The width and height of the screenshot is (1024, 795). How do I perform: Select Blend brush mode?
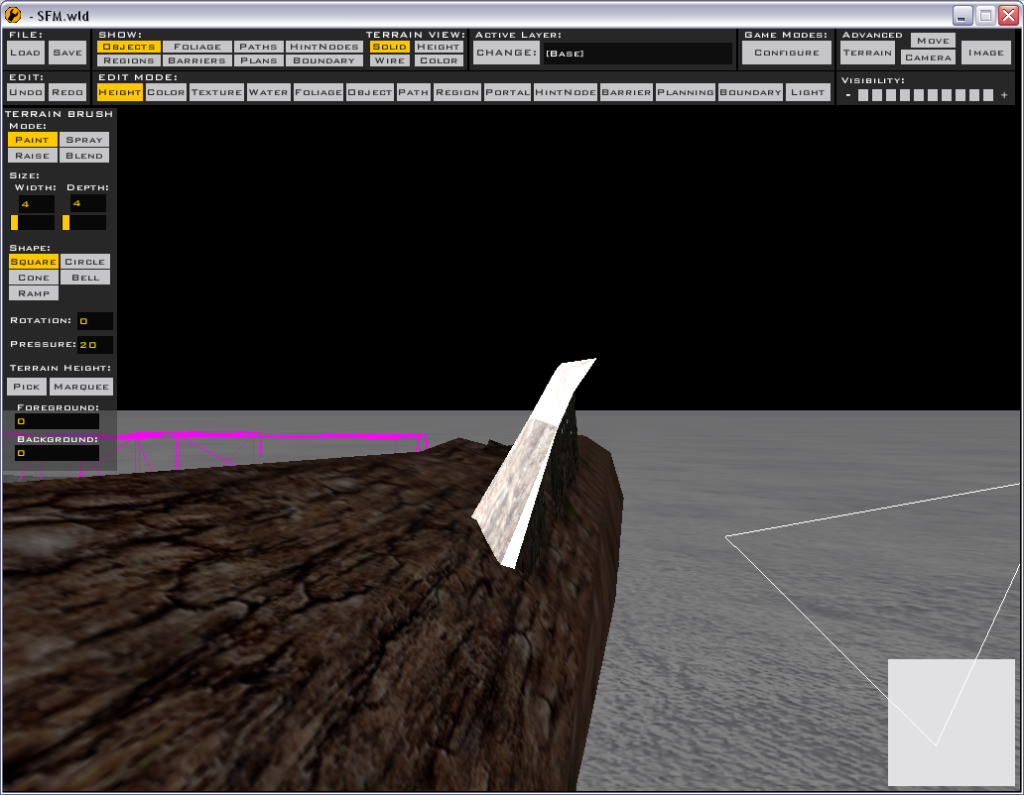click(84, 155)
